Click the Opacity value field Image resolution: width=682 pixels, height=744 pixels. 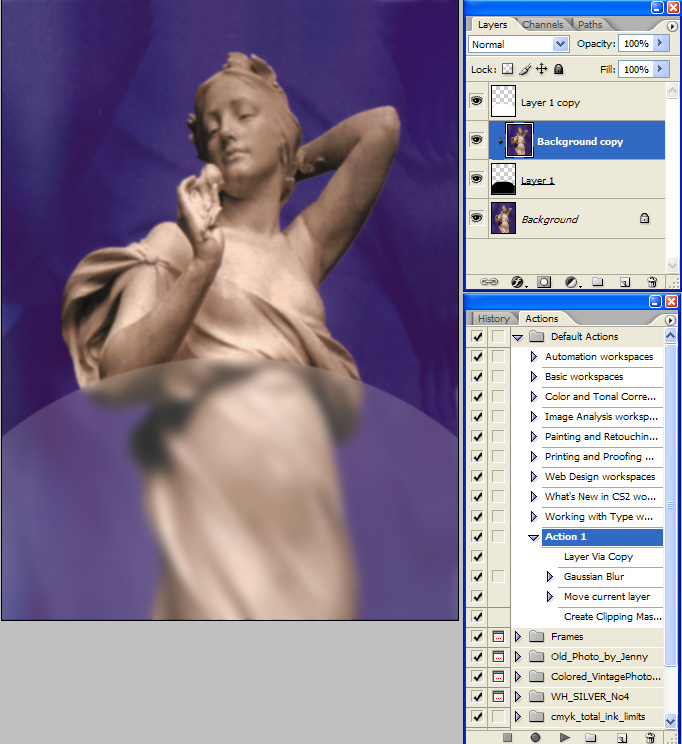point(636,43)
